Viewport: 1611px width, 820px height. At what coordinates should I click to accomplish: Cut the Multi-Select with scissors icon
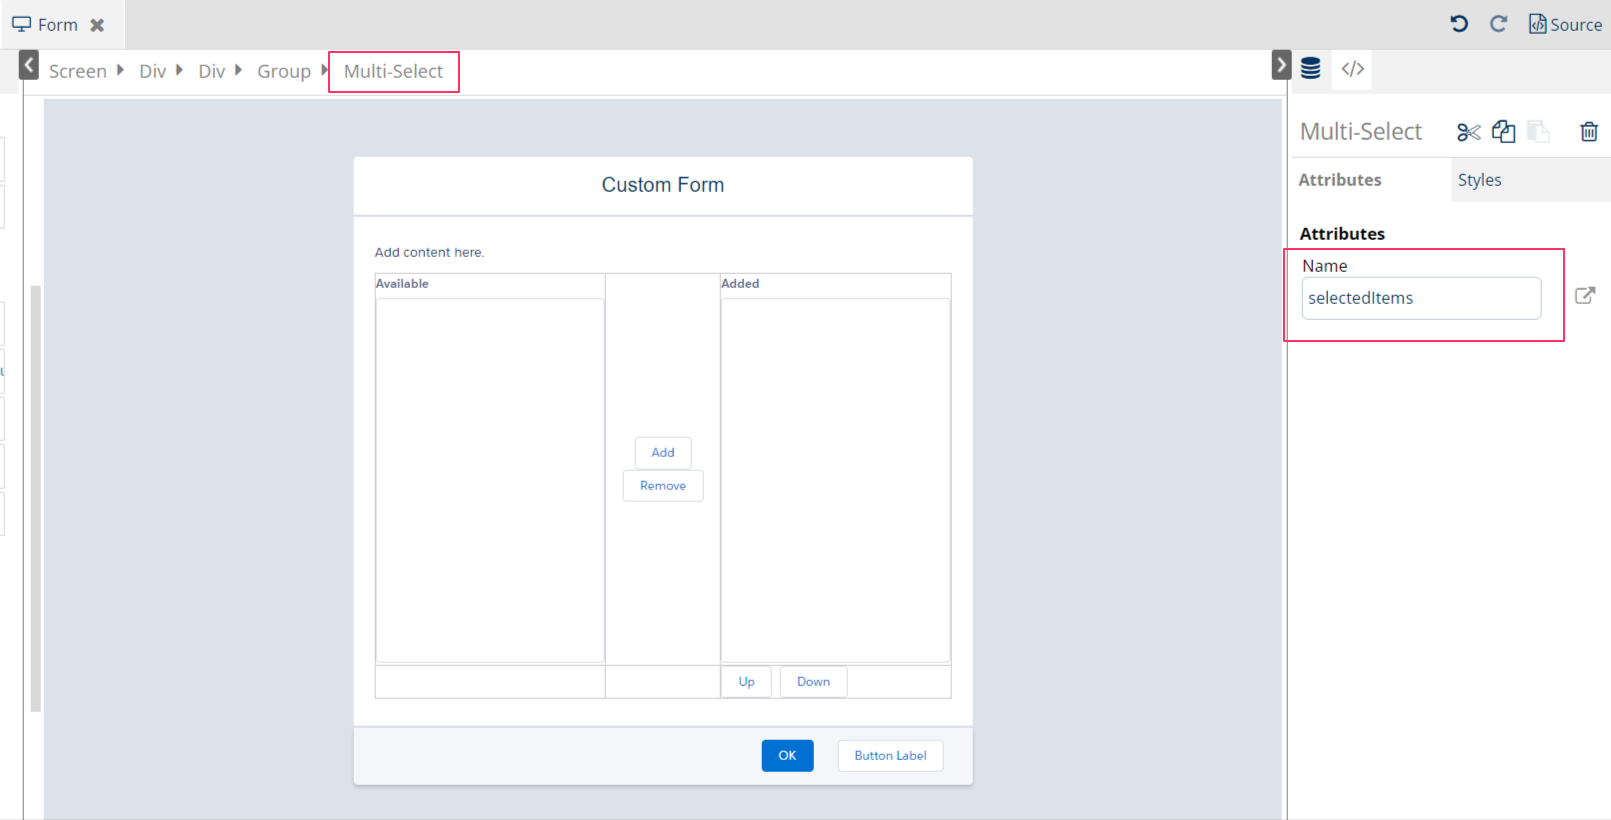click(1468, 132)
